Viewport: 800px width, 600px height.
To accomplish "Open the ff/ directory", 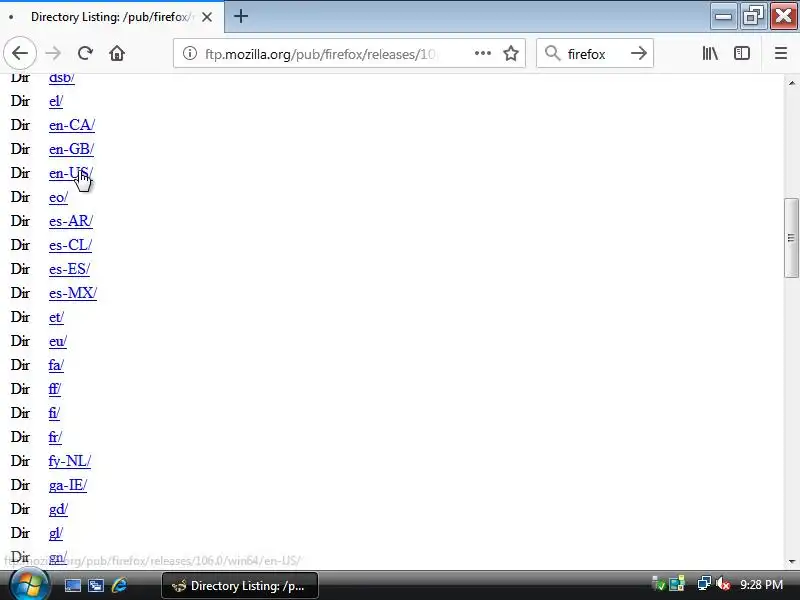I will click(55, 389).
